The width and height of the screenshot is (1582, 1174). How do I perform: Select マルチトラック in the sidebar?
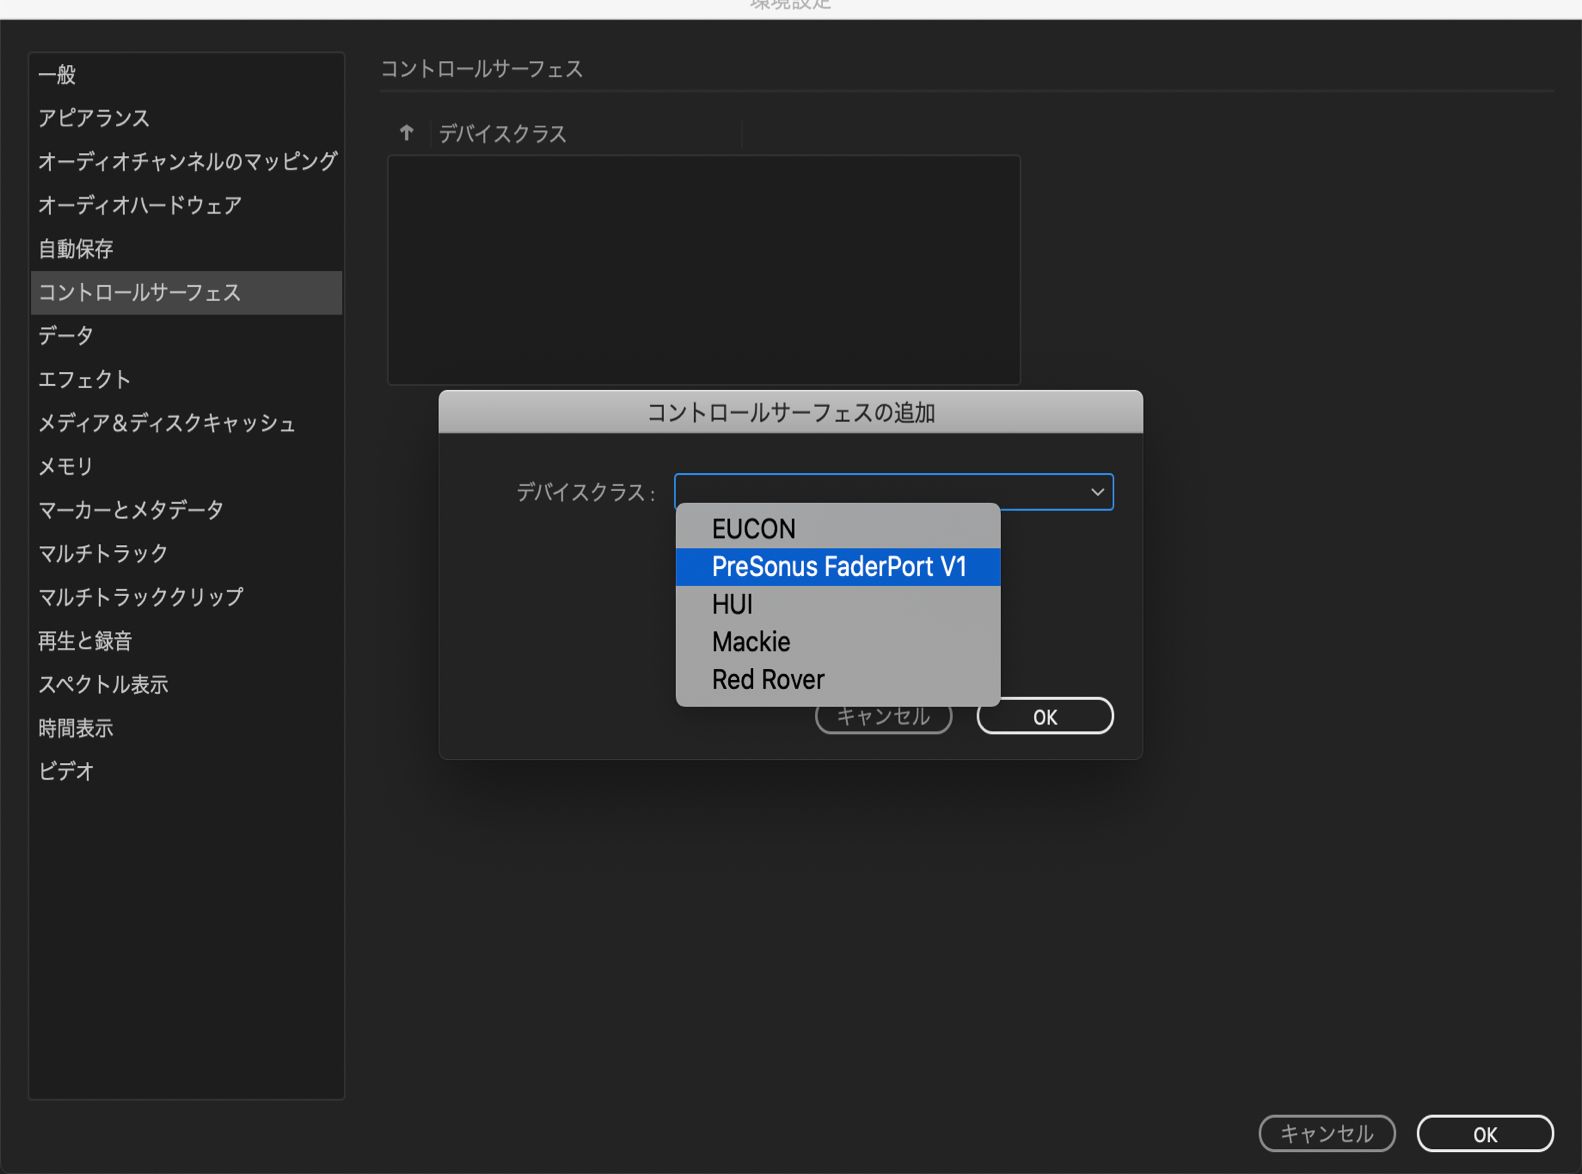[x=187, y=554]
